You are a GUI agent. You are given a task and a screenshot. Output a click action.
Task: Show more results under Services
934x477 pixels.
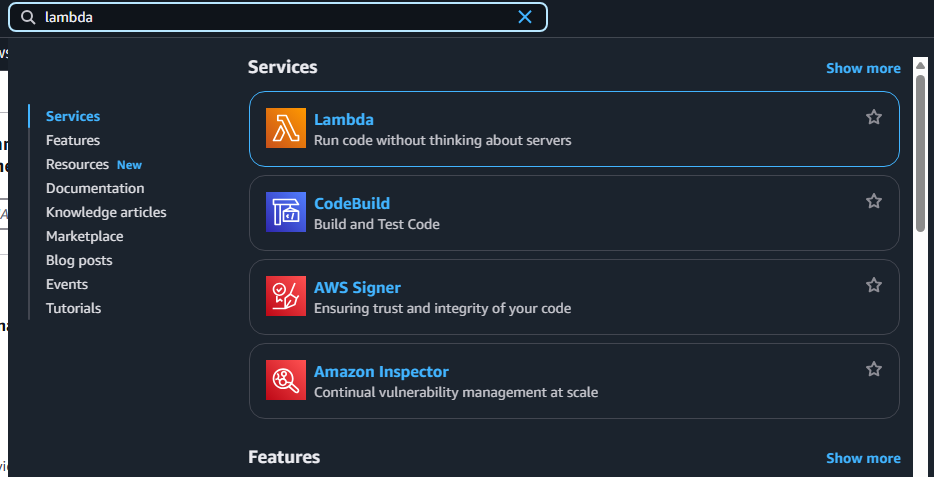coord(863,68)
